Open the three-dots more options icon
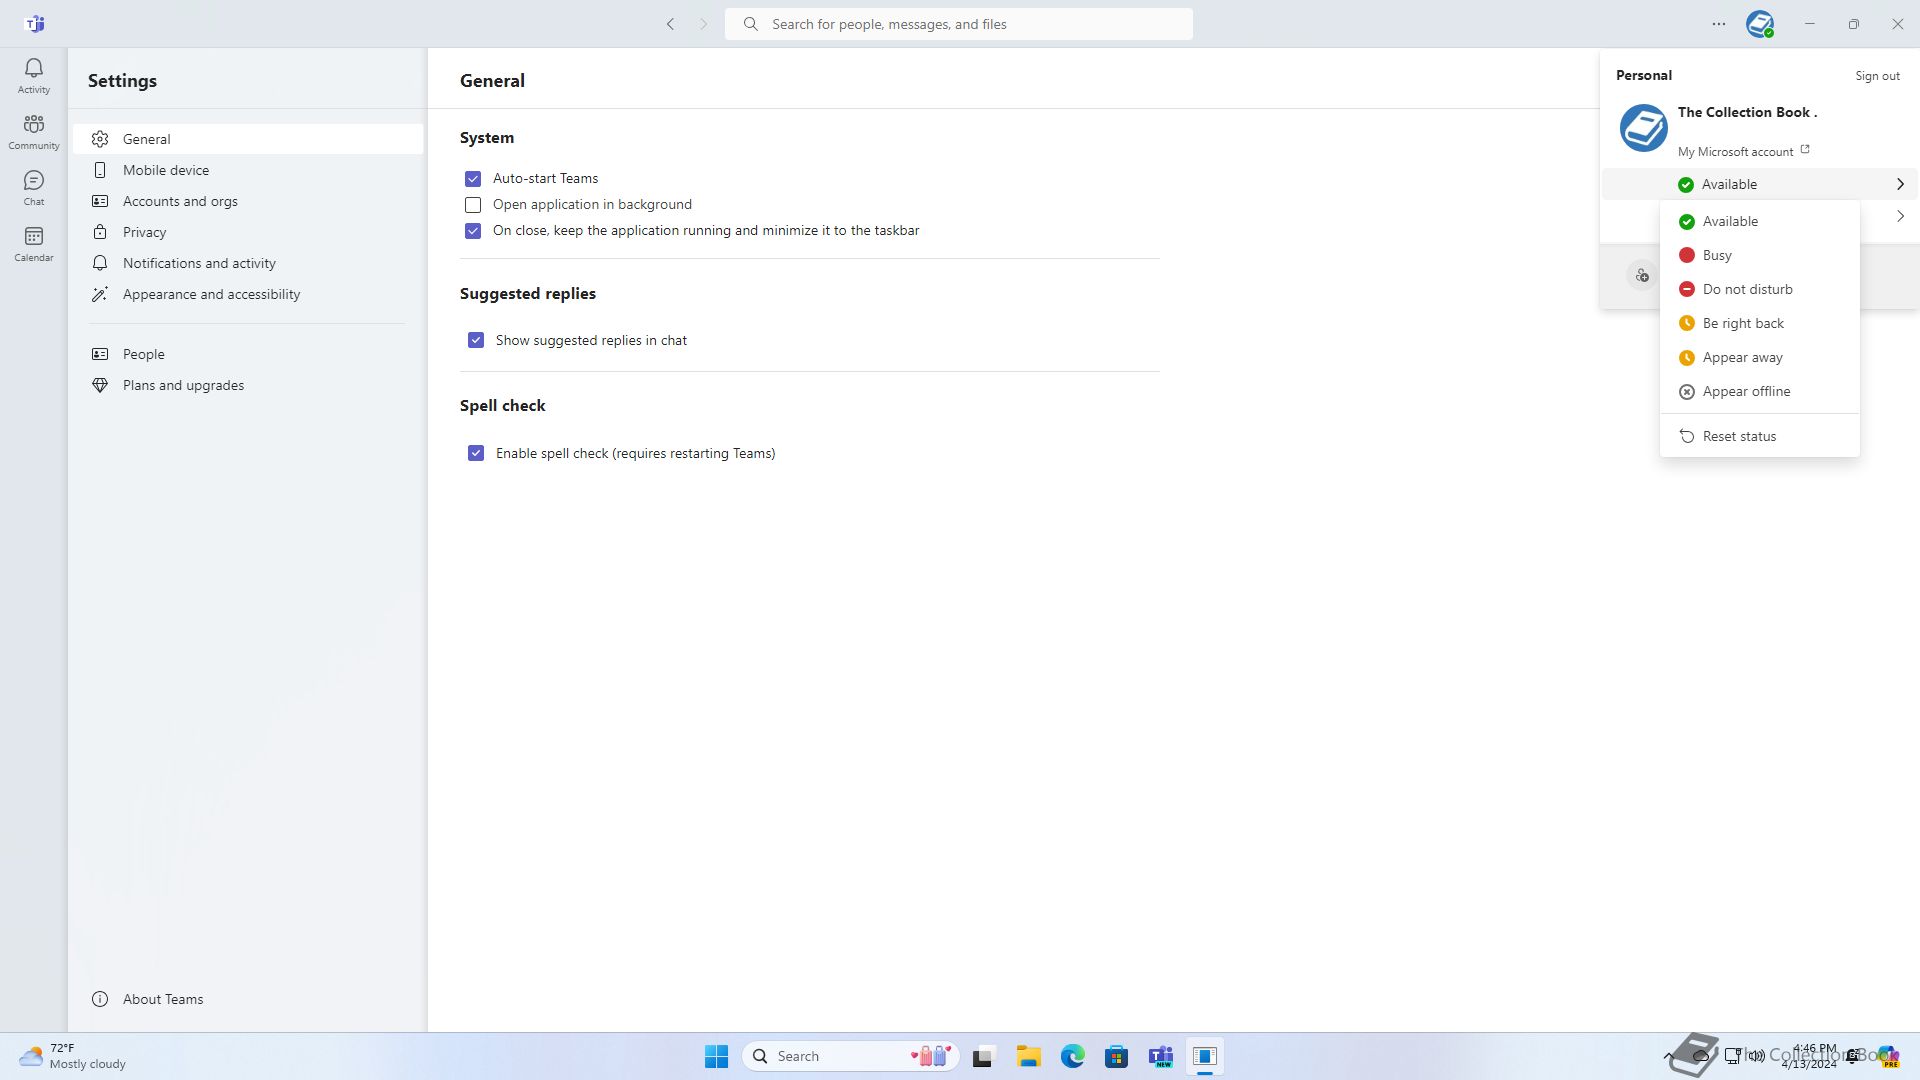 1718,24
